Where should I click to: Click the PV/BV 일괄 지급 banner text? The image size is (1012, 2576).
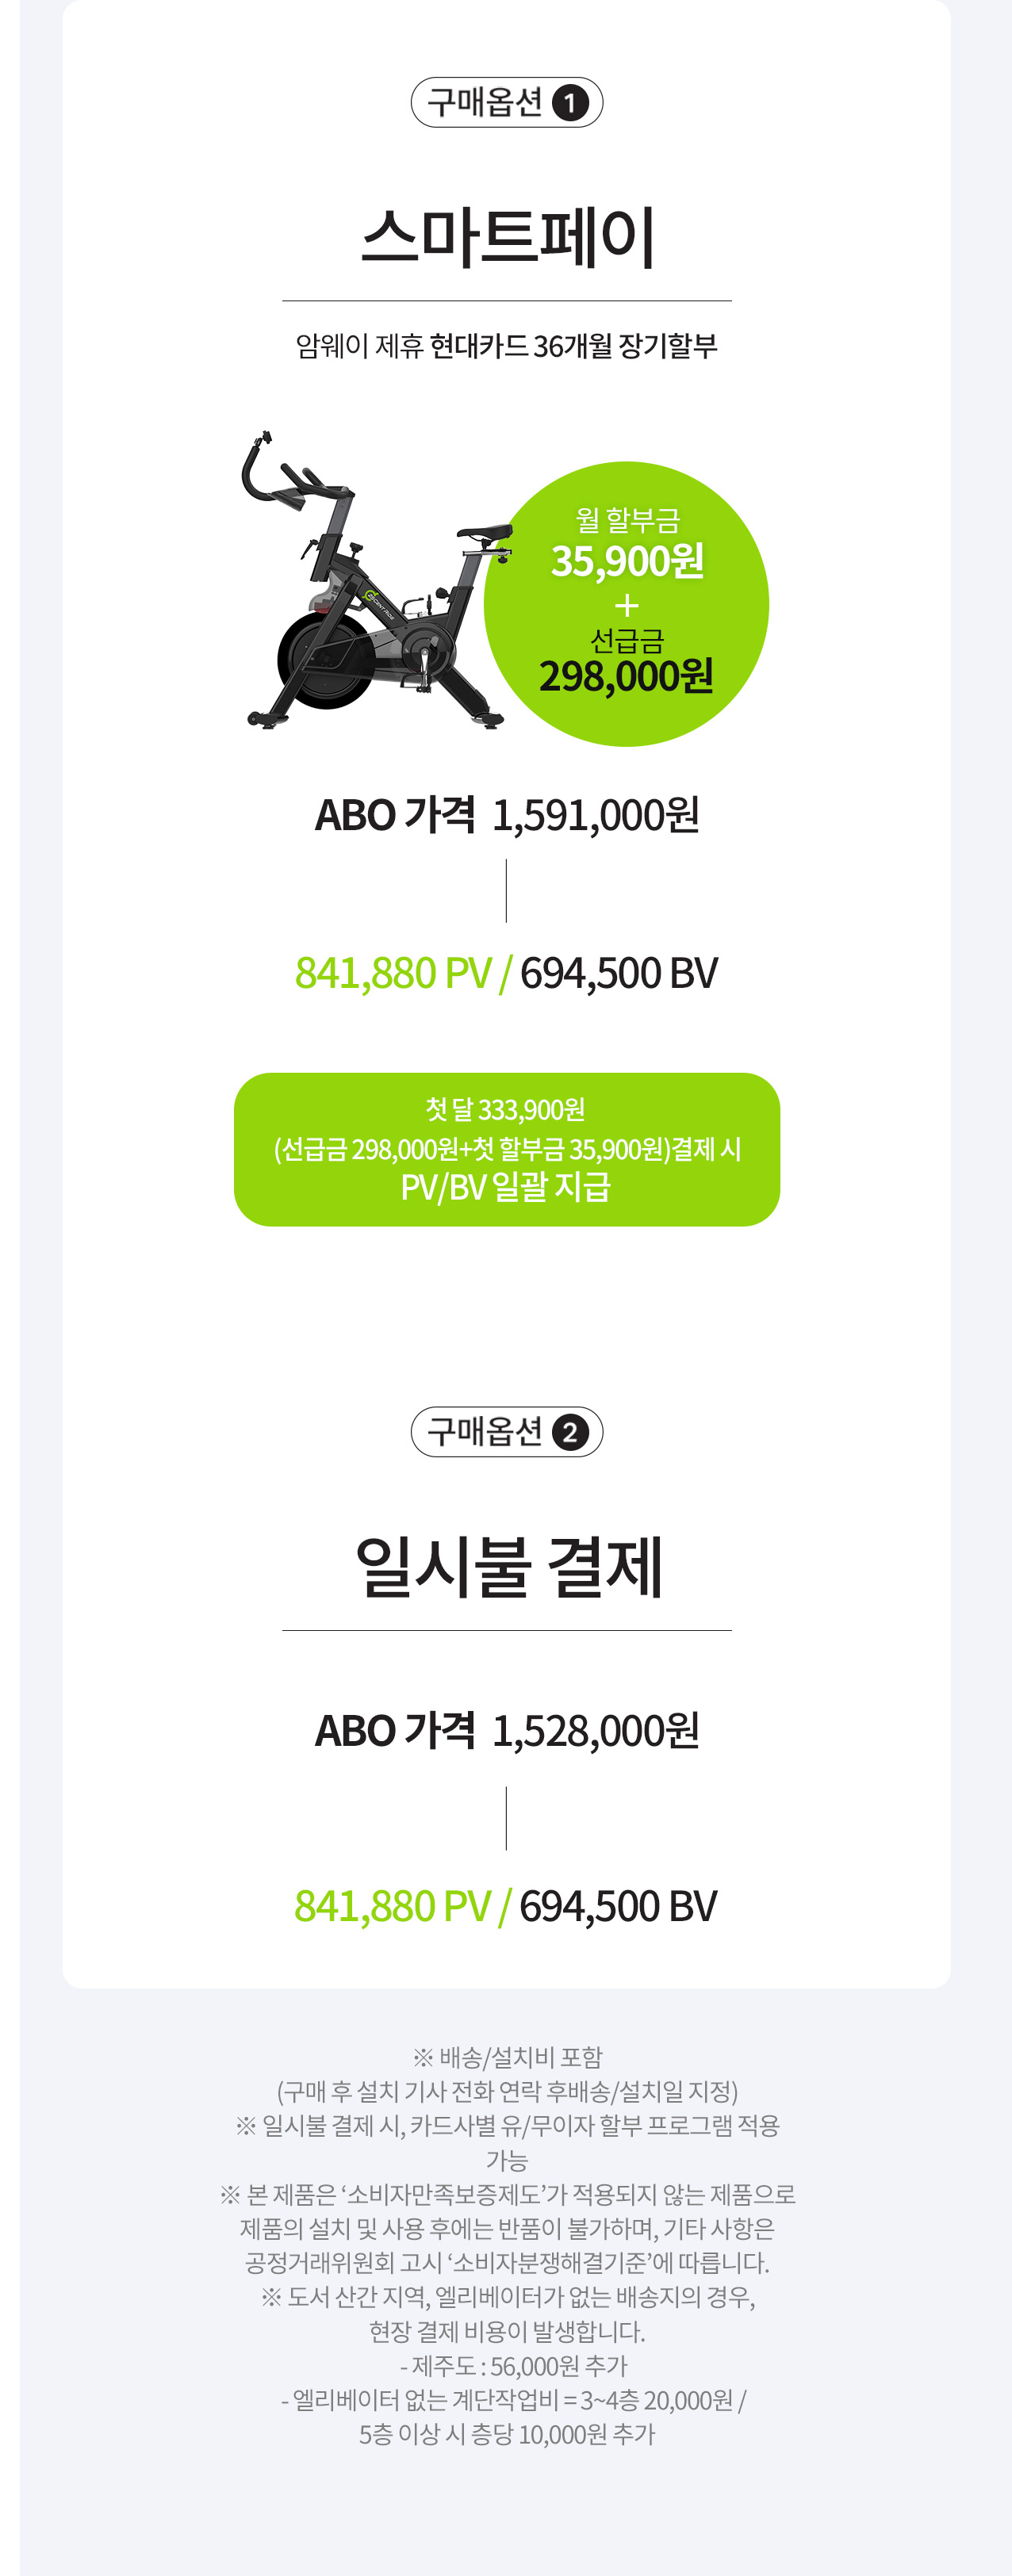coord(505,1187)
